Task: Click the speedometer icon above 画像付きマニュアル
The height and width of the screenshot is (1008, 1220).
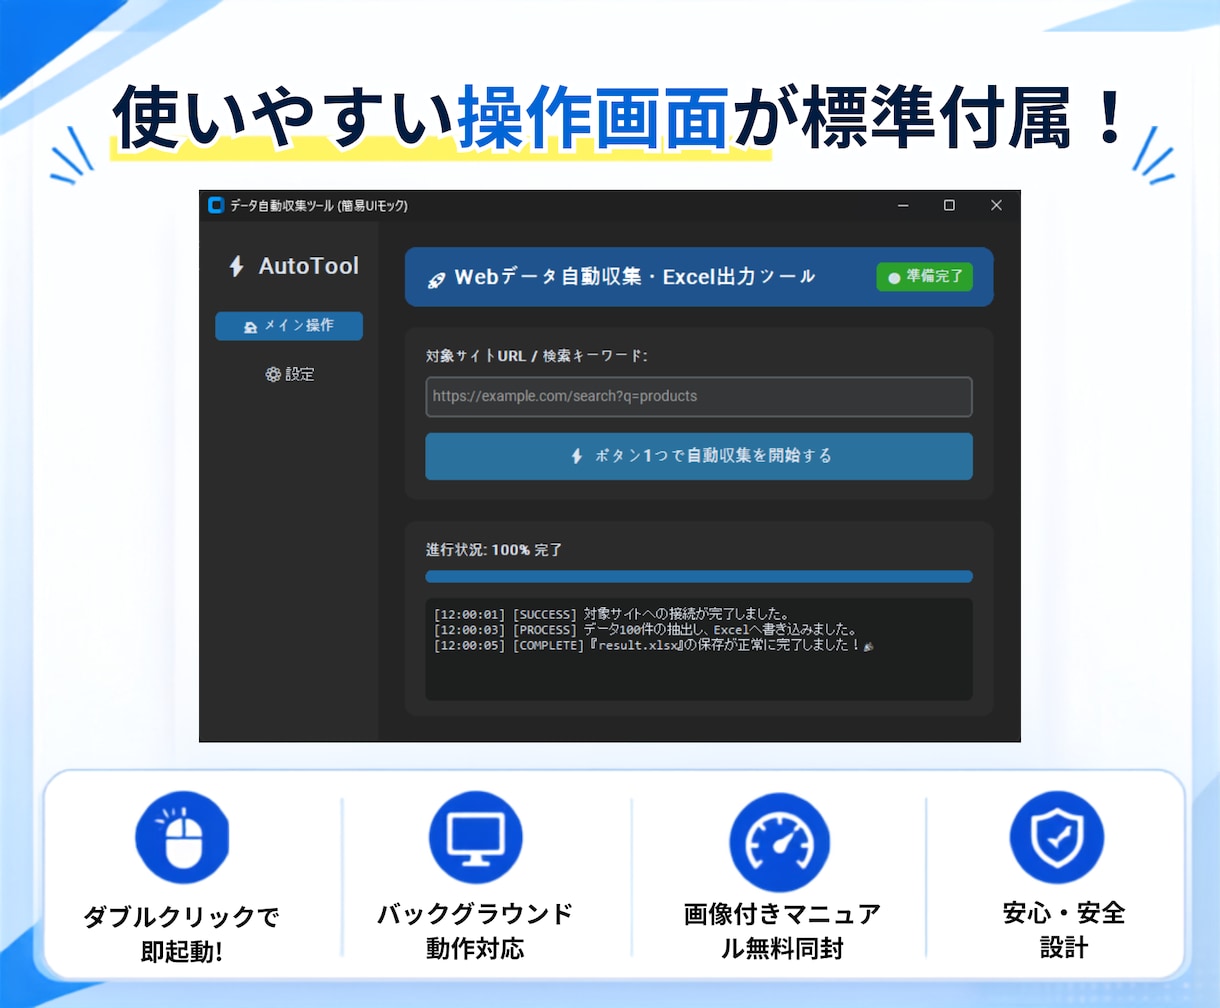Action: [x=779, y=842]
